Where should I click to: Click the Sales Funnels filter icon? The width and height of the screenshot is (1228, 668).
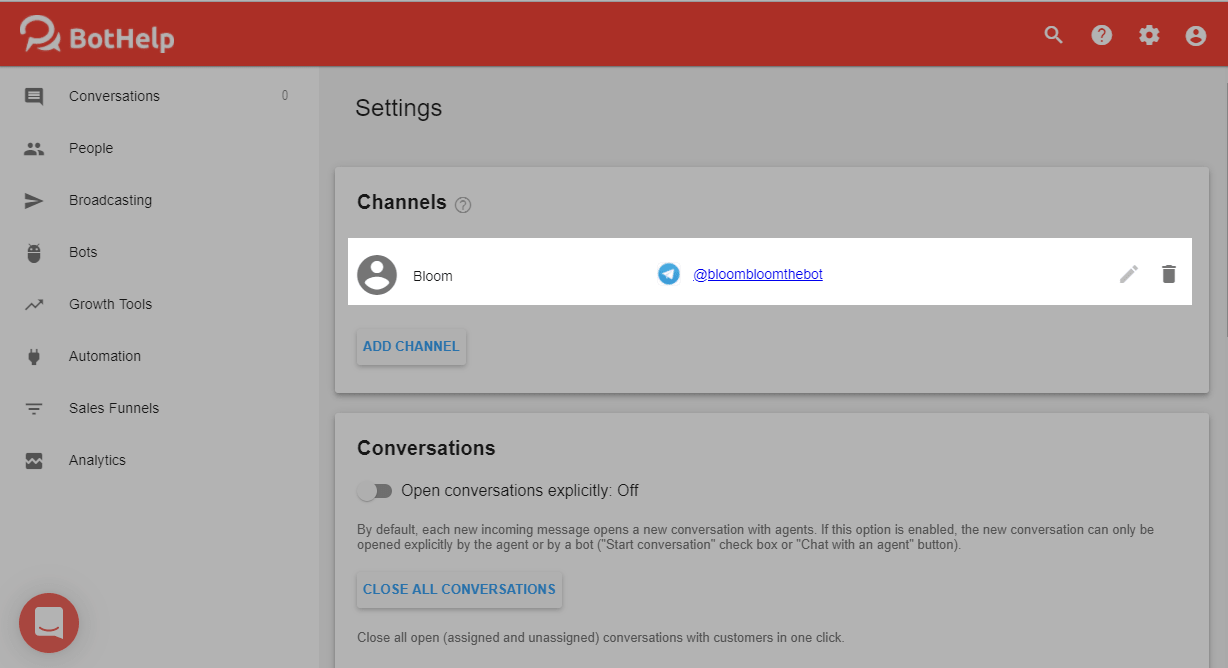34,409
